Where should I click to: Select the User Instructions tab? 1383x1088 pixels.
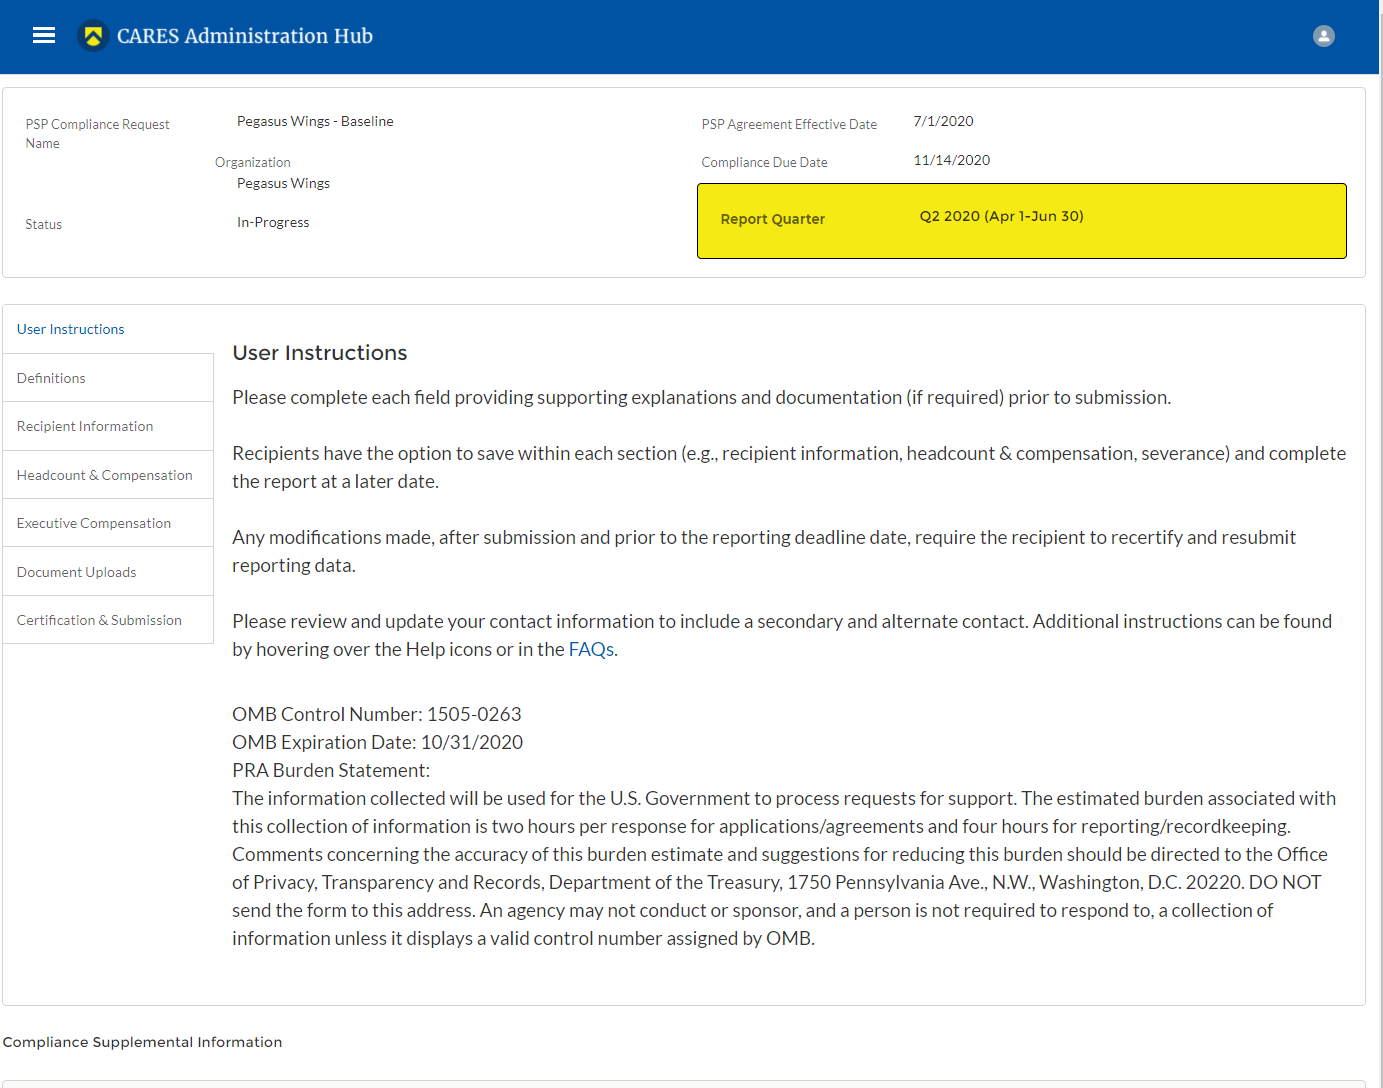pos(71,329)
